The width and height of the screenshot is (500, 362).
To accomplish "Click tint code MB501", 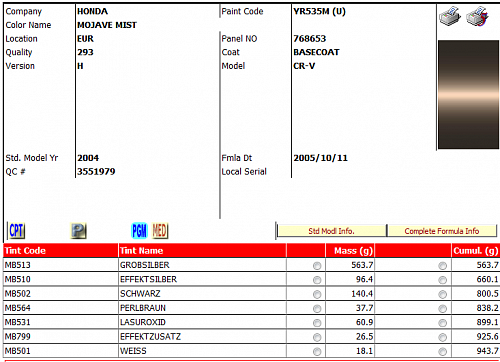I will tap(18, 351).
